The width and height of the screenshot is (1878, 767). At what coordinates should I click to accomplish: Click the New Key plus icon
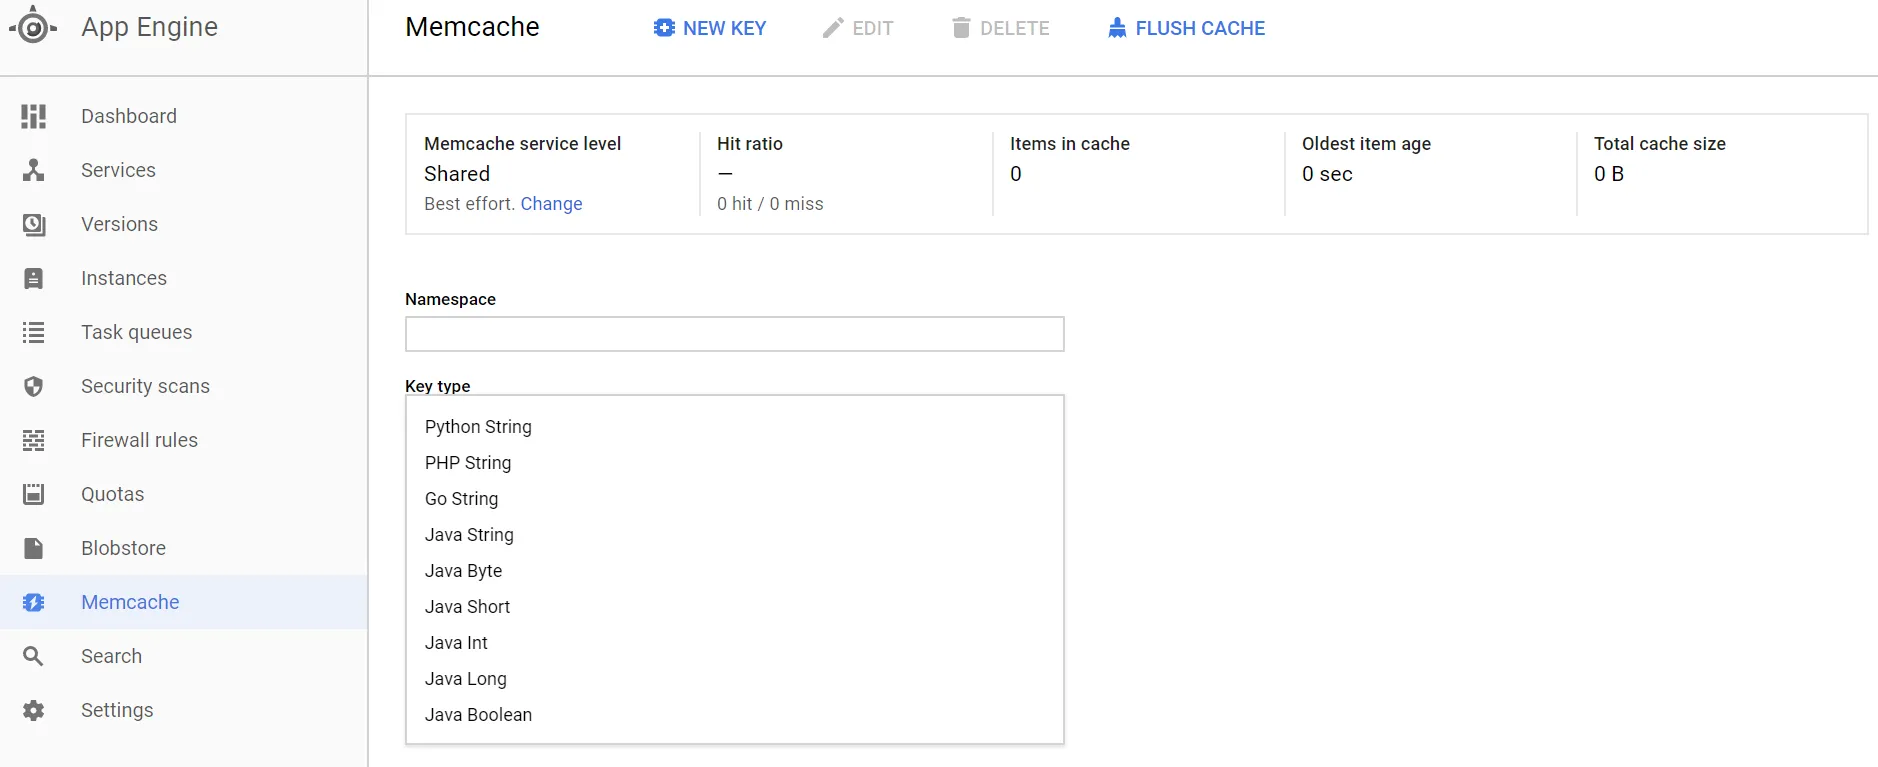pyautogui.click(x=664, y=28)
